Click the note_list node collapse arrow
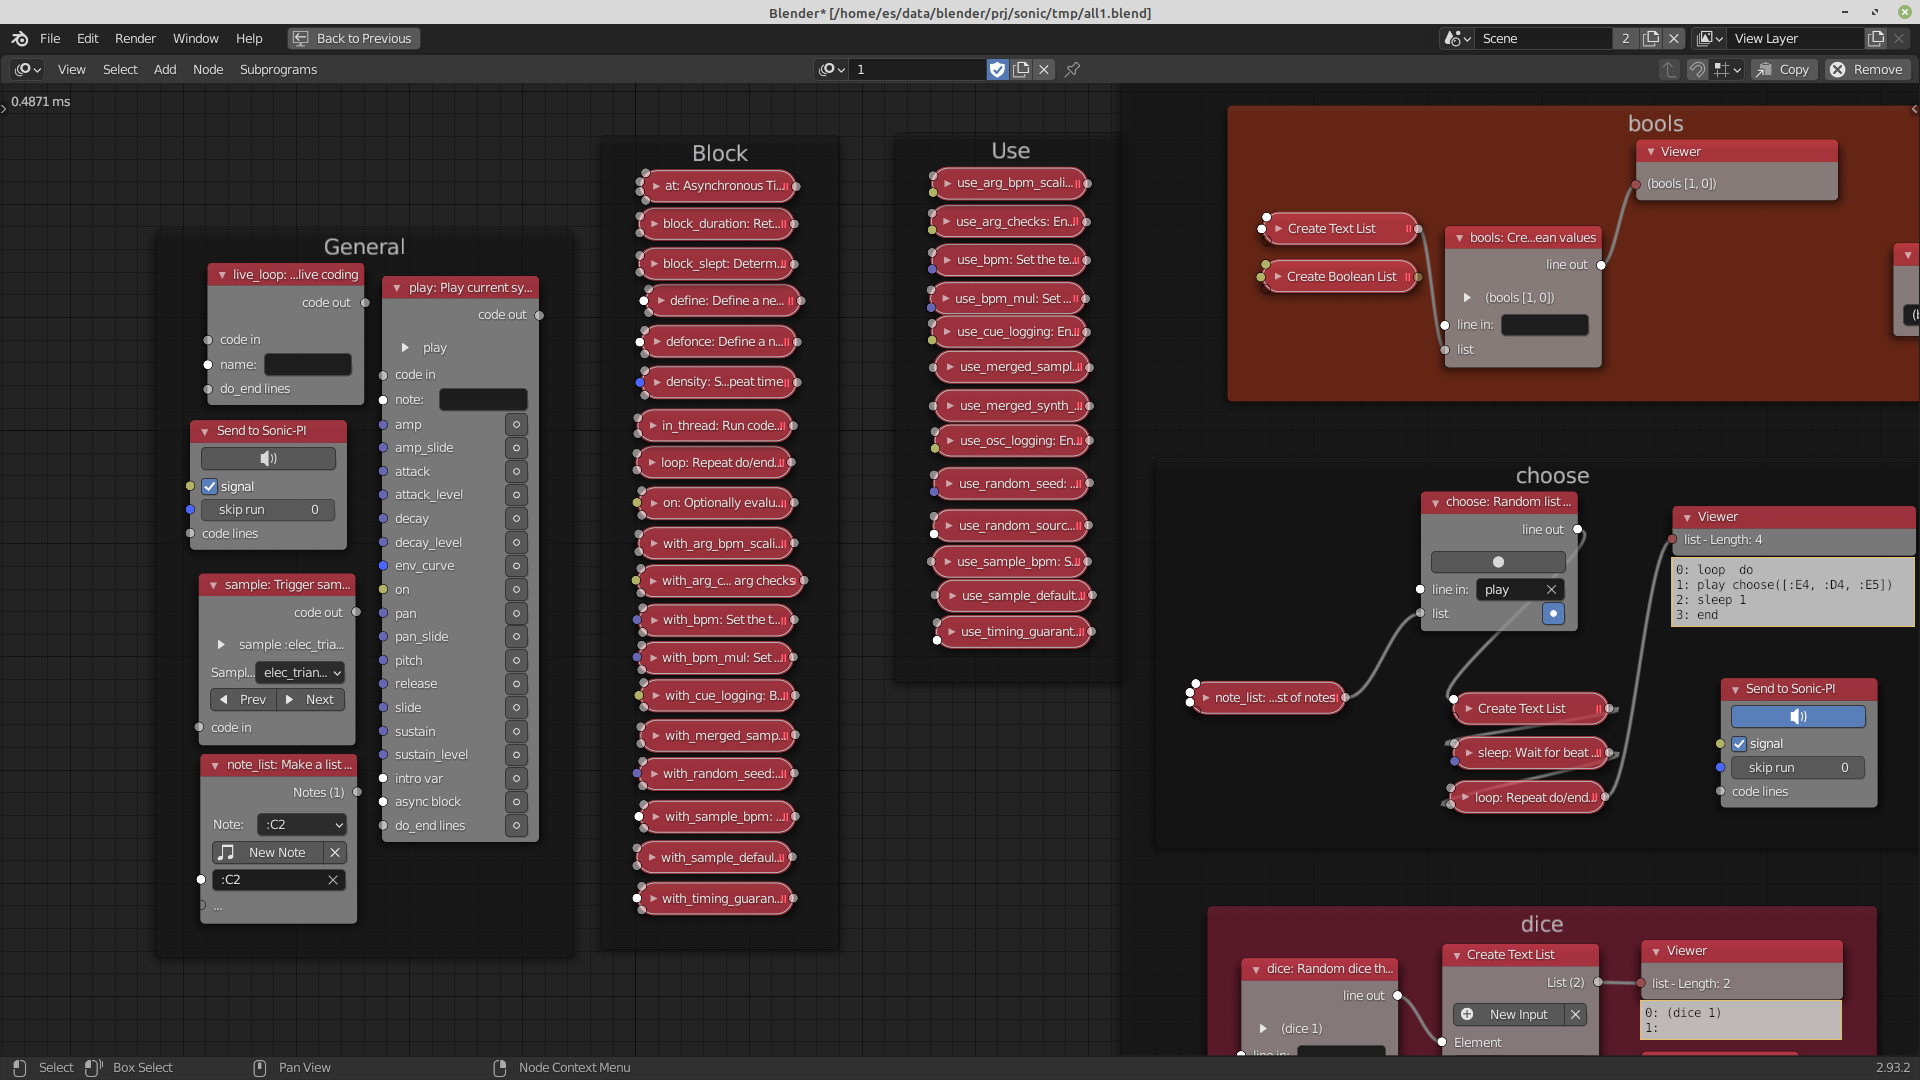The width and height of the screenshot is (1920, 1080). (214, 765)
